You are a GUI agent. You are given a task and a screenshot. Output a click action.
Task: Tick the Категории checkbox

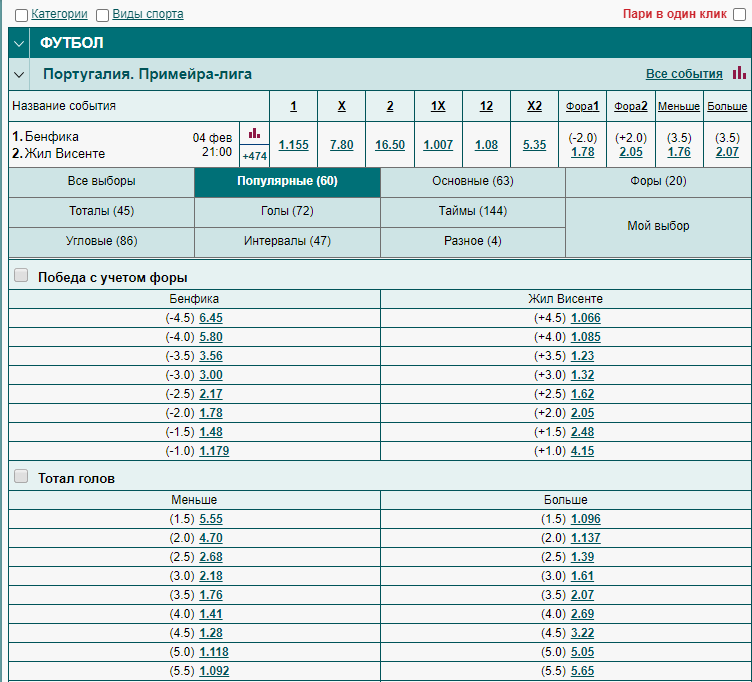tap(21, 15)
